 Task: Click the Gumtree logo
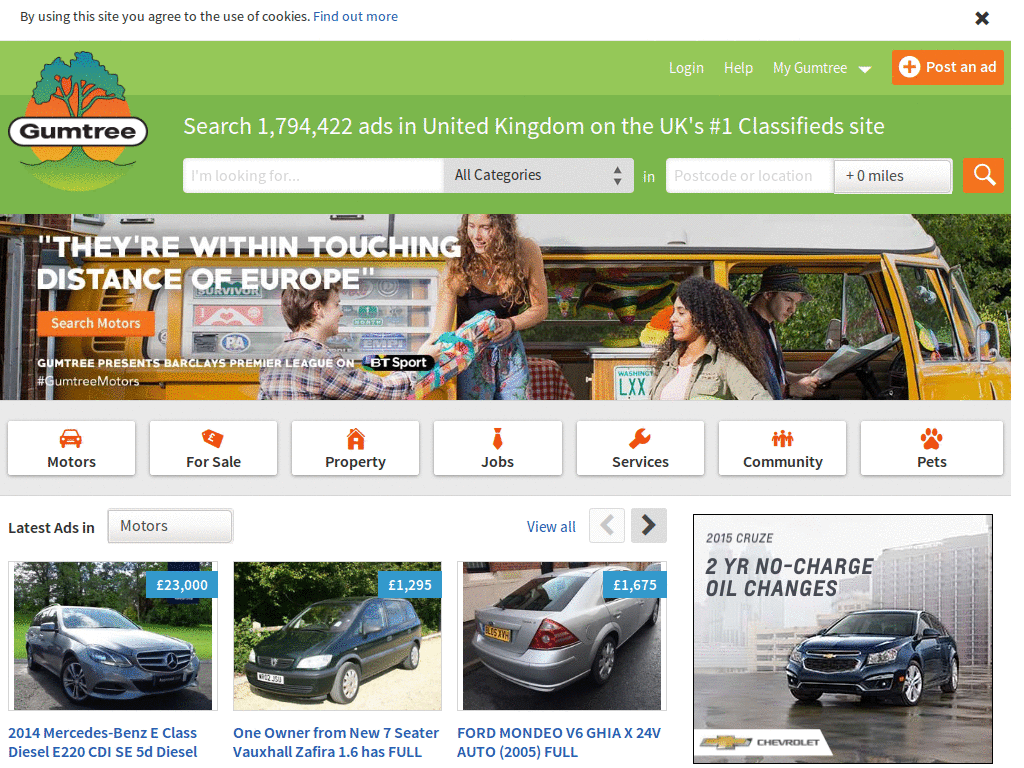click(x=78, y=122)
